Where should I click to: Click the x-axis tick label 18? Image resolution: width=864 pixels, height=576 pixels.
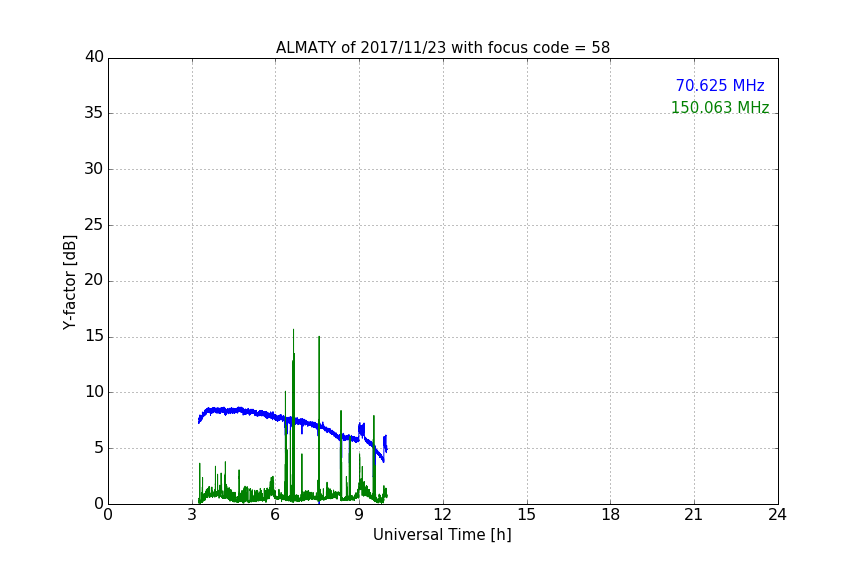pyautogui.click(x=610, y=515)
